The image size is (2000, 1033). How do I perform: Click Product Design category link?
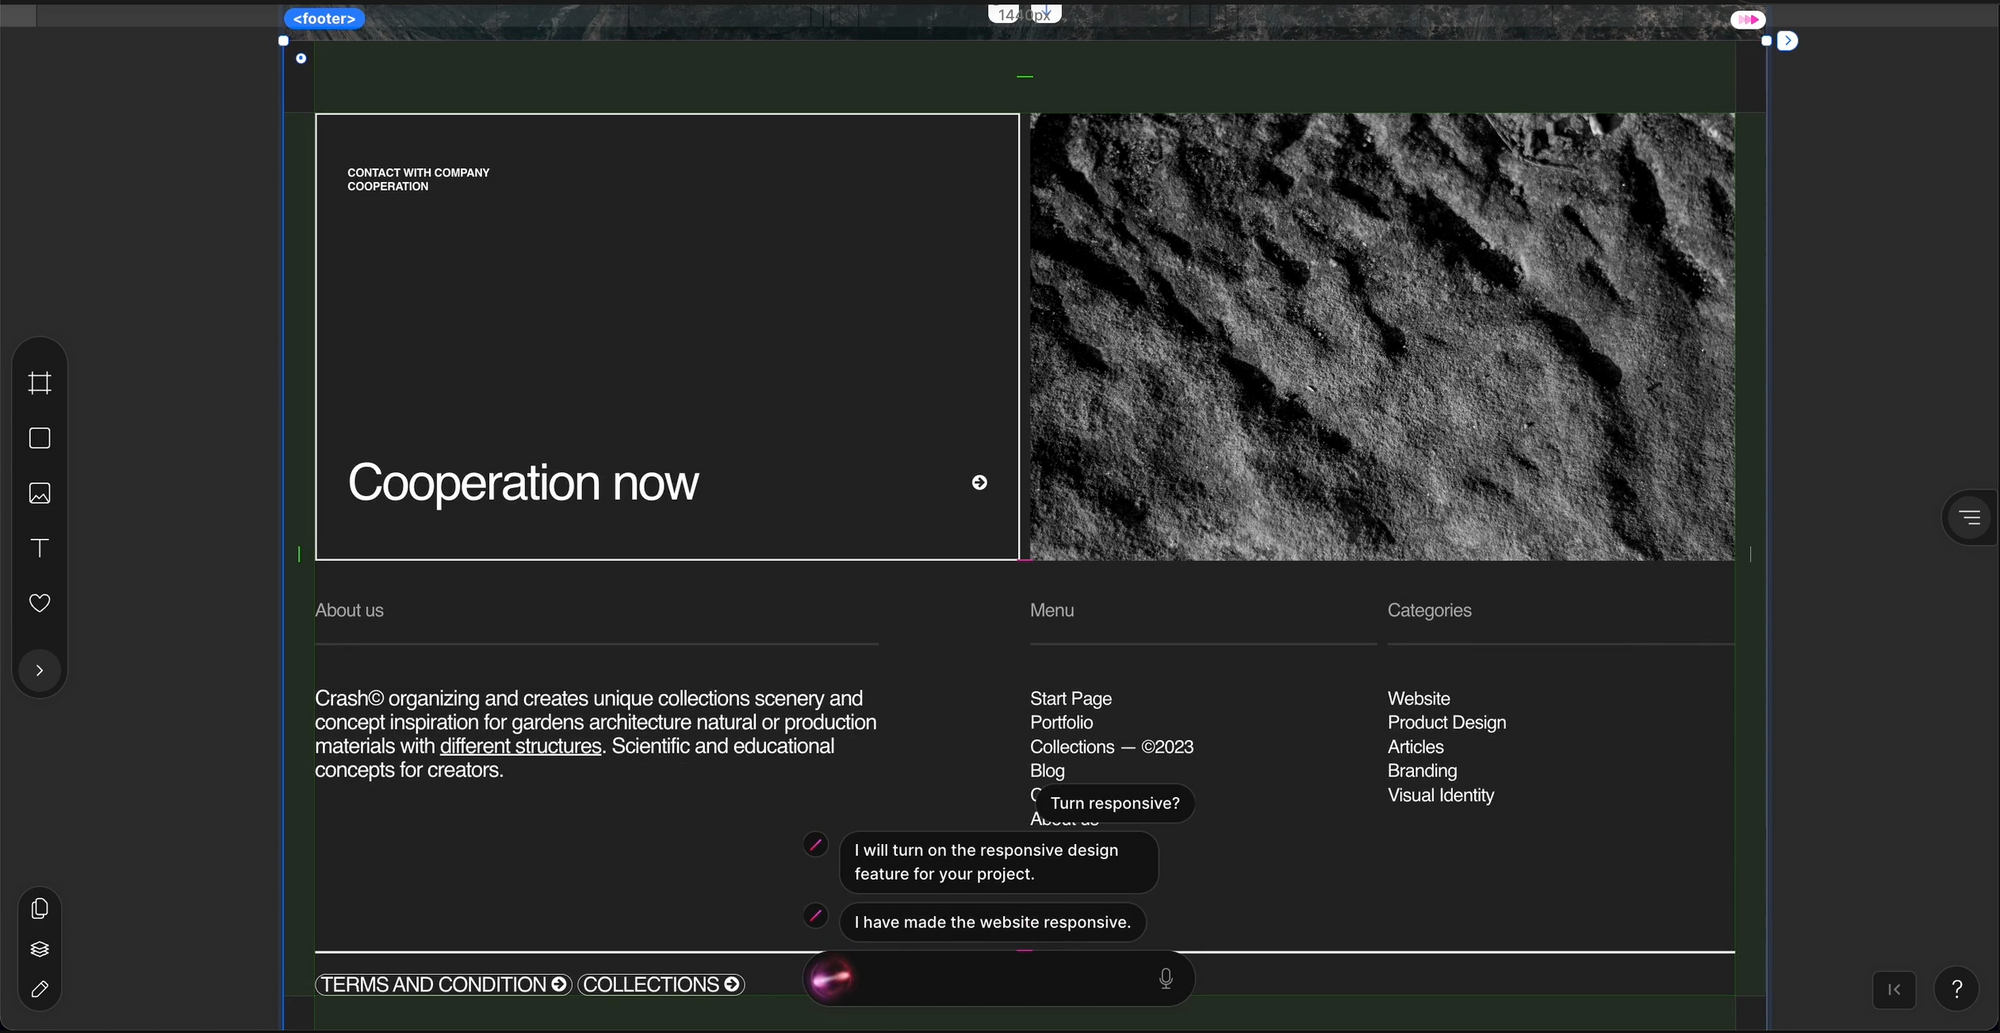tap(1446, 723)
